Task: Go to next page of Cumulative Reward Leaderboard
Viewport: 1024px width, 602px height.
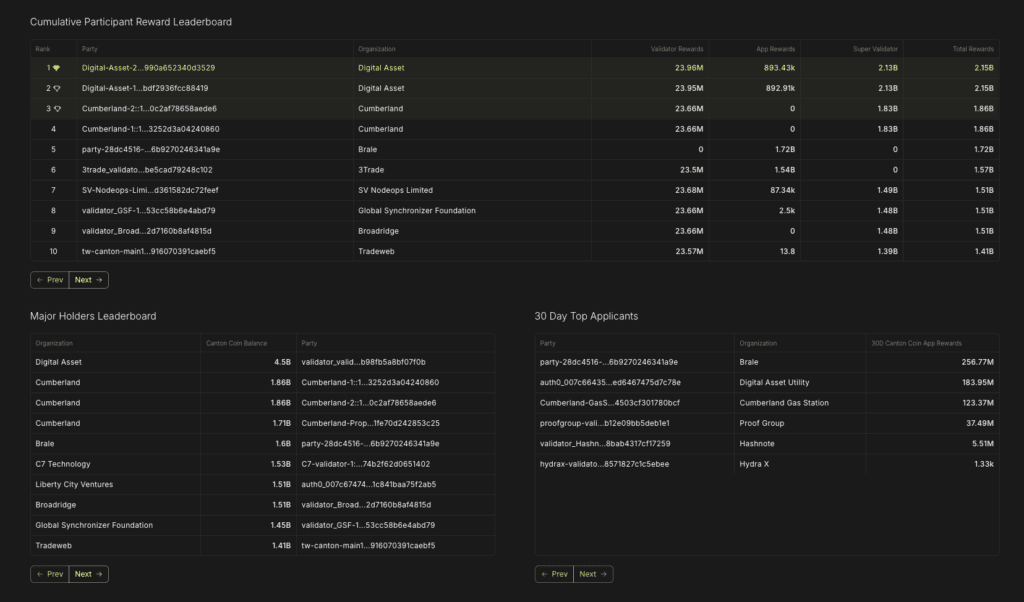Action: (x=88, y=280)
